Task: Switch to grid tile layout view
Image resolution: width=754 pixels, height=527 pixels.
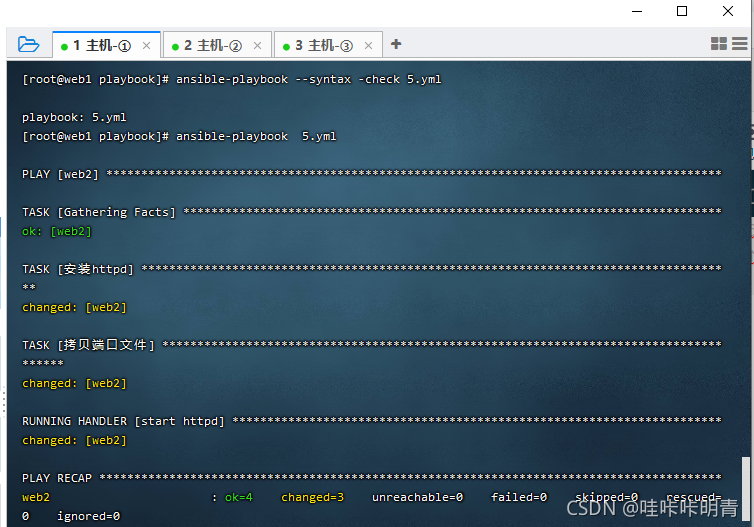Action: pos(718,44)
